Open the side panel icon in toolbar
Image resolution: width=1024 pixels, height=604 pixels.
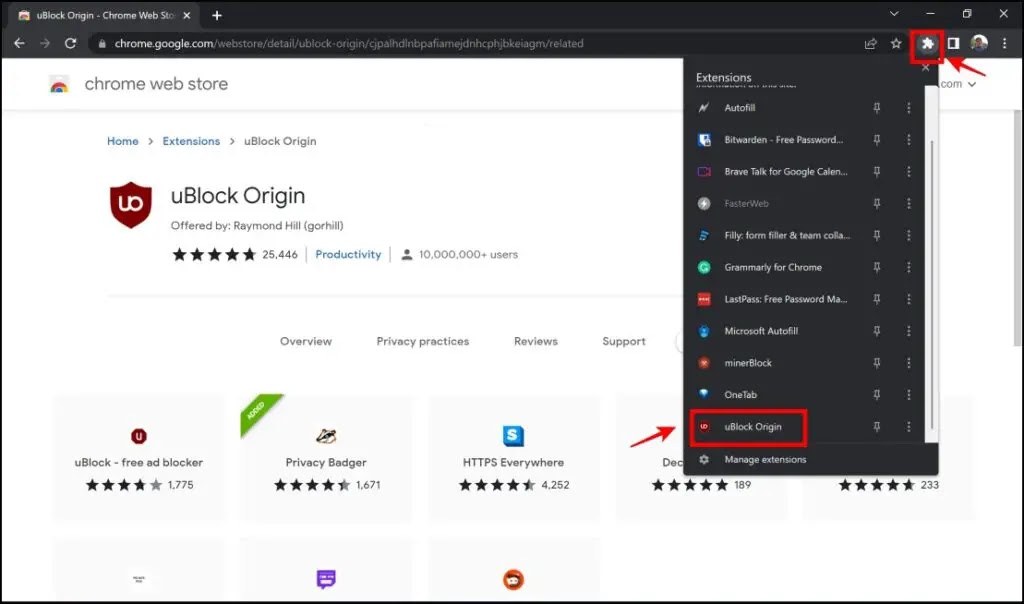(x=953, y=44)
